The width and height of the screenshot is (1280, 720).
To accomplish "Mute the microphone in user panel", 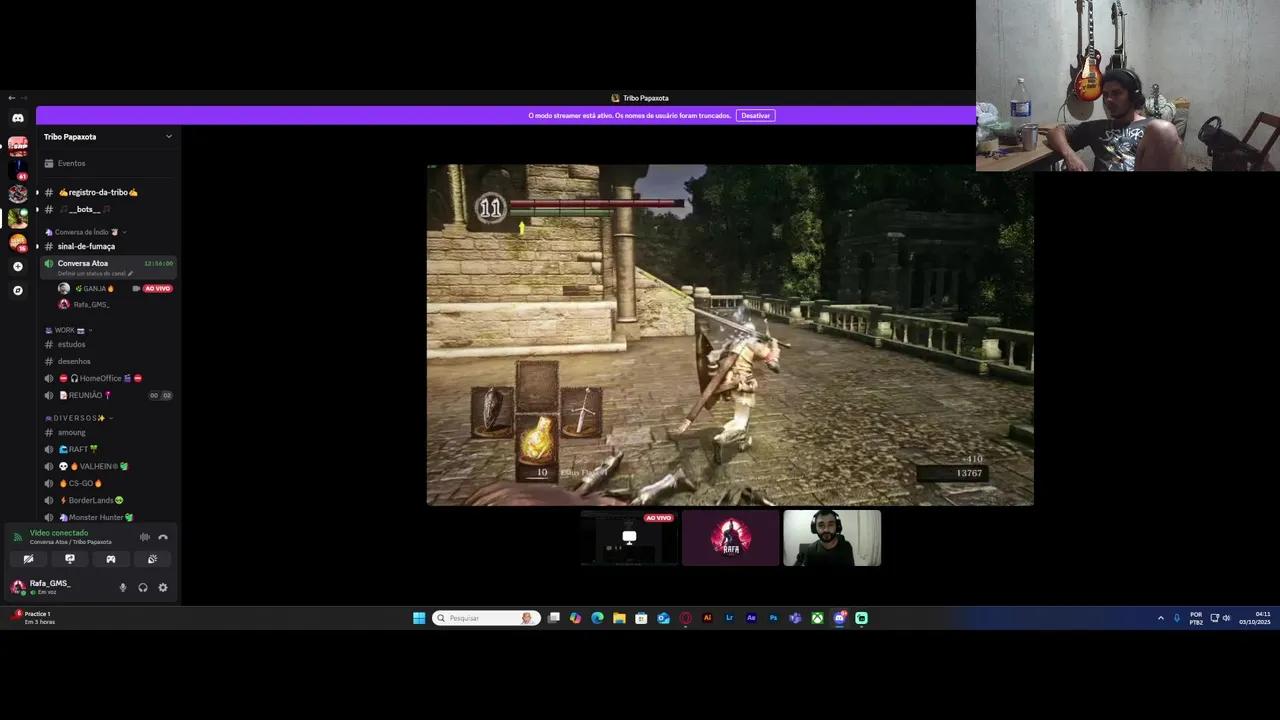I will [123, 588].
